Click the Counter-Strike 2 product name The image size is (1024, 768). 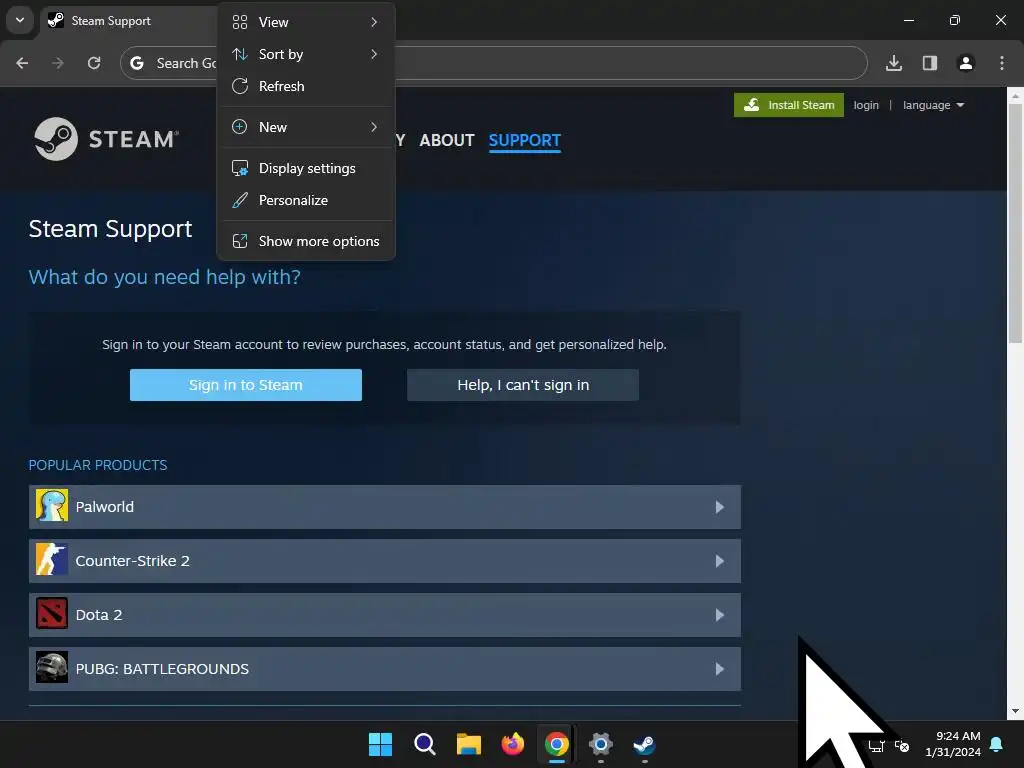coord(133,561)
